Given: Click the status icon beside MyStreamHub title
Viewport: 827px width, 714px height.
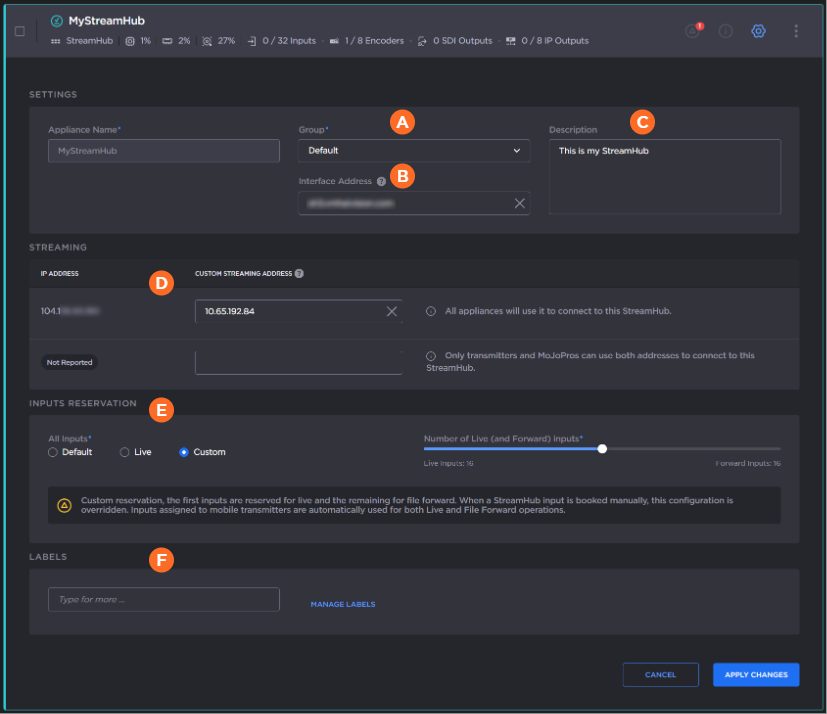Looking at the screenshot, I should coord(56,20).
